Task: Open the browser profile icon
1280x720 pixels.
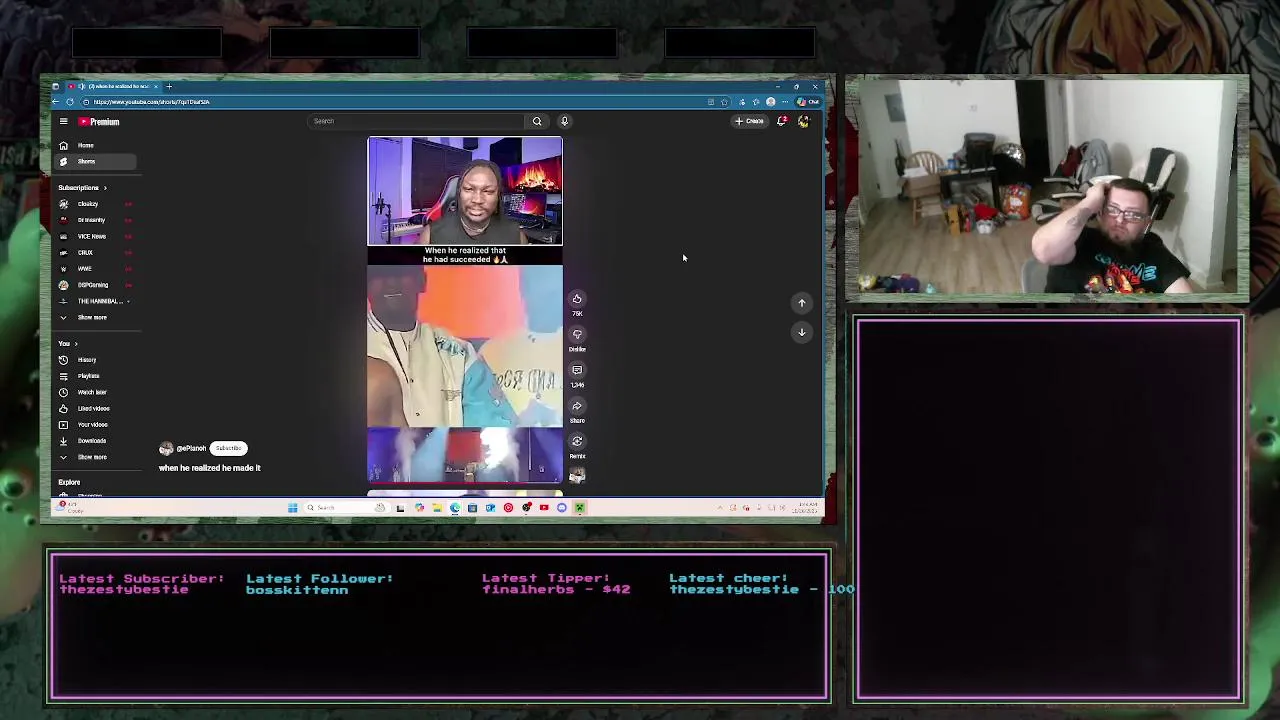Action: 770,102
